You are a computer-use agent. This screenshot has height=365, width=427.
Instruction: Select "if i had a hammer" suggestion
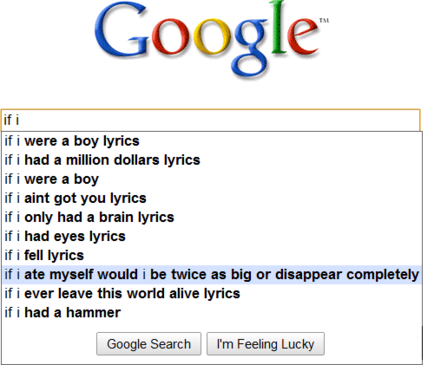pos(212,312)
